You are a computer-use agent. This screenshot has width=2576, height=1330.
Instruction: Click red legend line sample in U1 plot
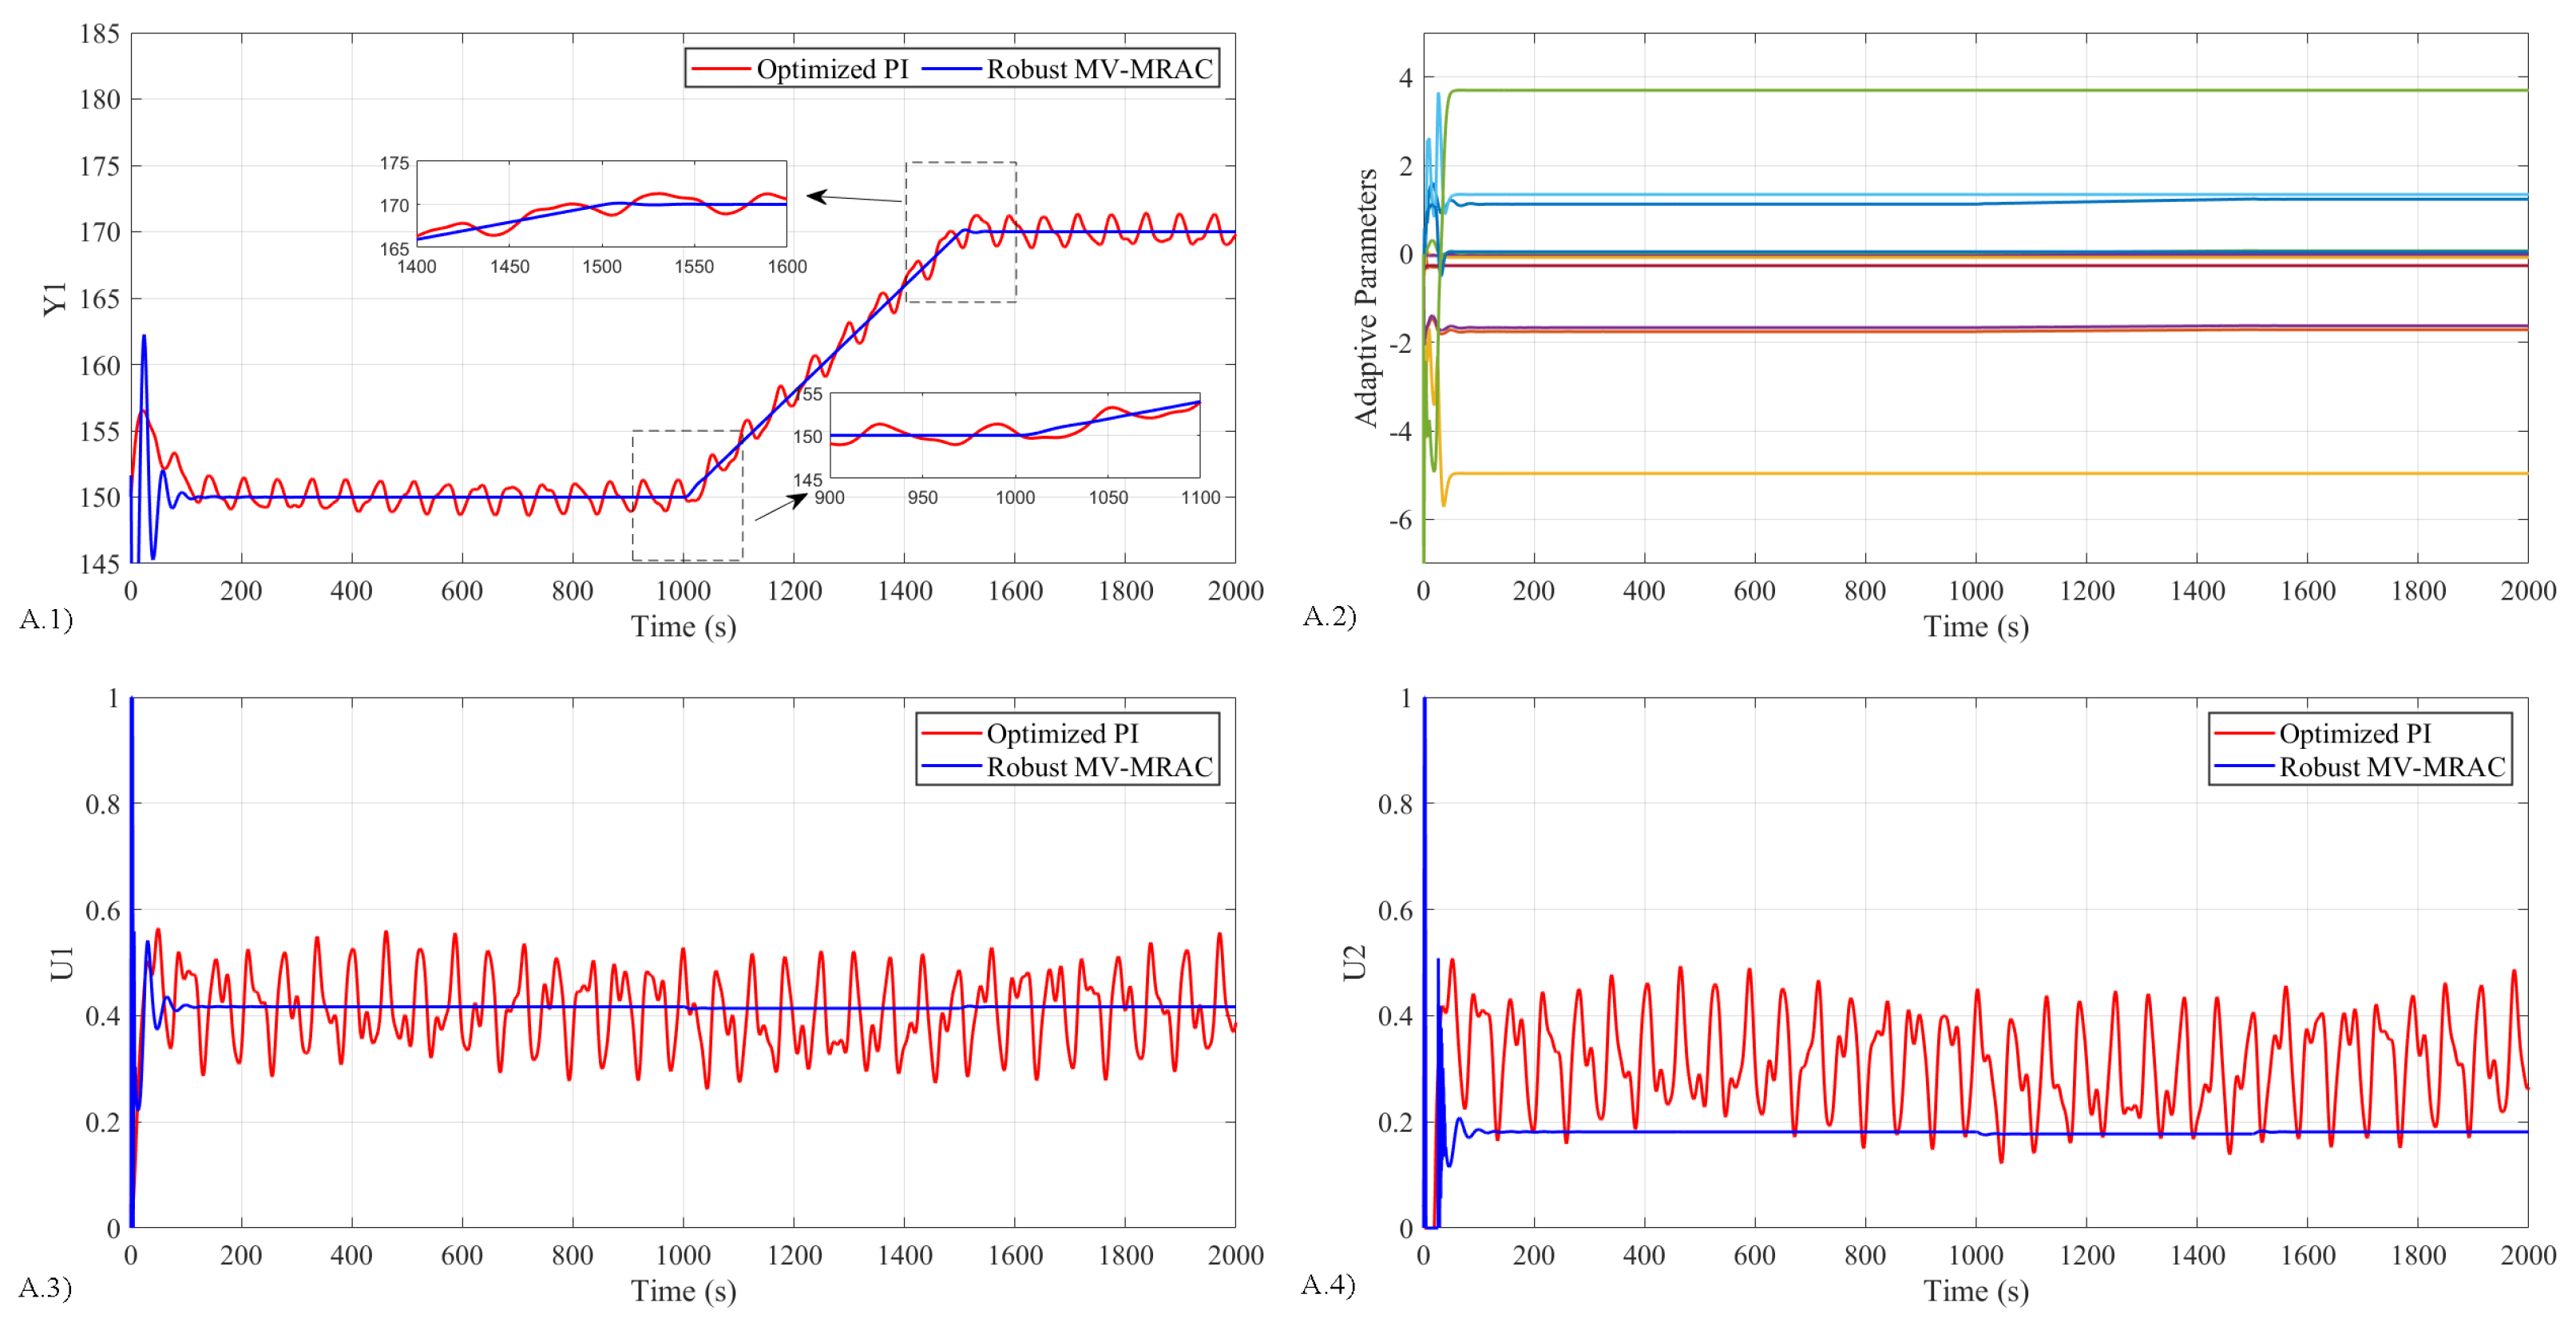950,733
